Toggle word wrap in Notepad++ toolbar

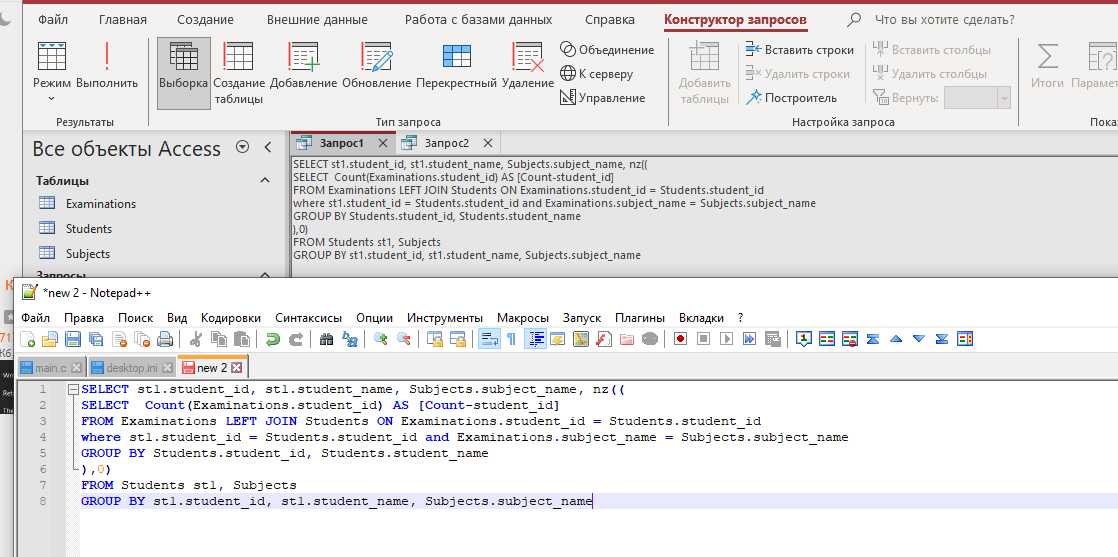487,339
